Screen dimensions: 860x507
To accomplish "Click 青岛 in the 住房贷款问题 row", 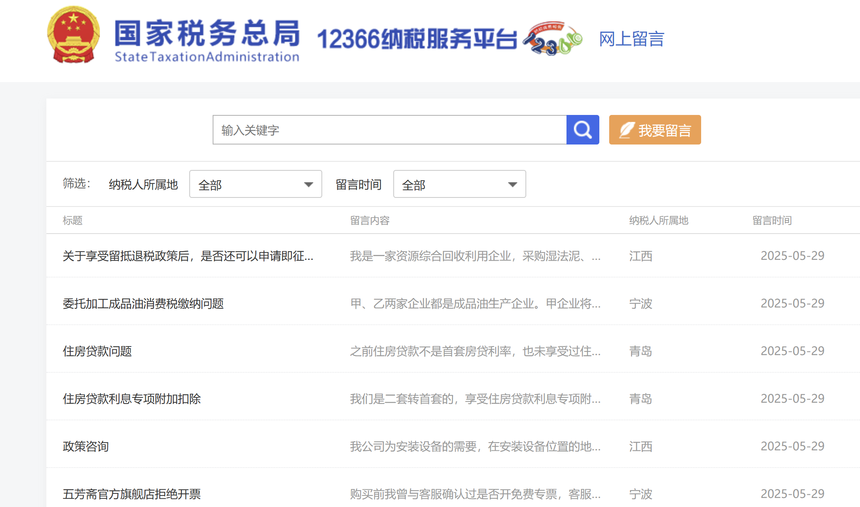I will point(641,352).
